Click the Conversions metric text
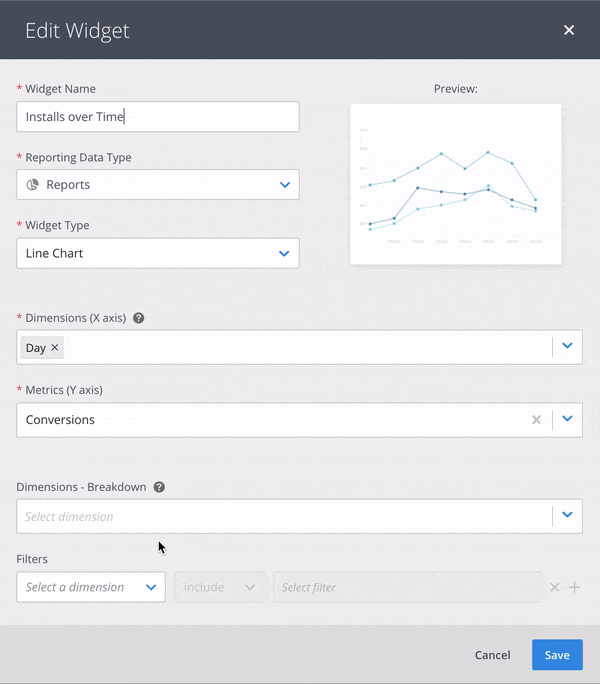The image size is (600, 684). click(x=60, y=420)
